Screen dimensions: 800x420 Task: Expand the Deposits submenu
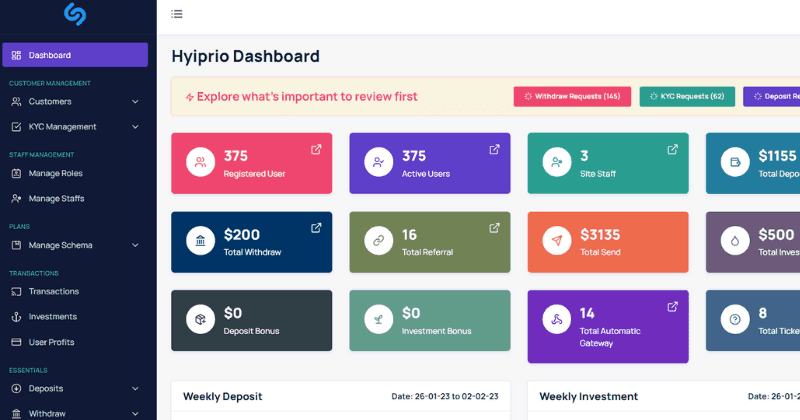(135, 388)
